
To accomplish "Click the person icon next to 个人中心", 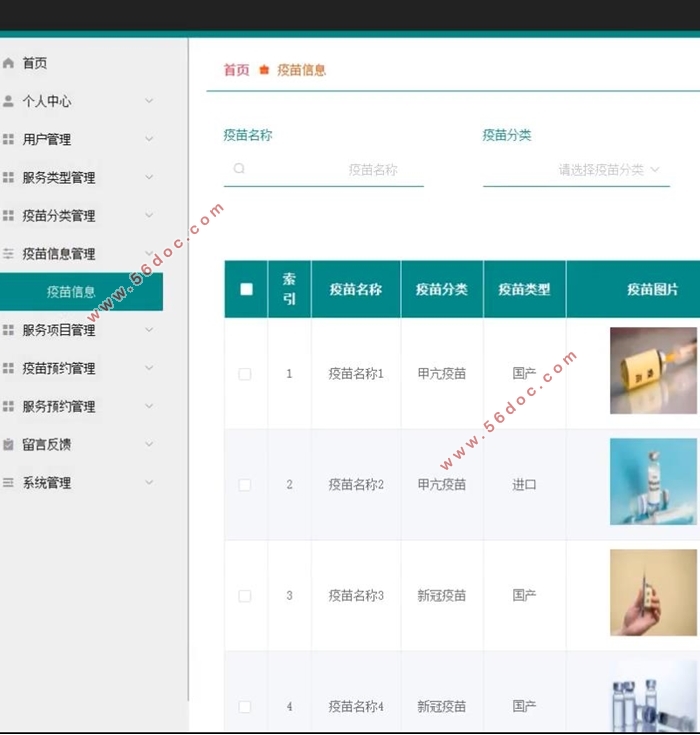I will pos(9,101).
